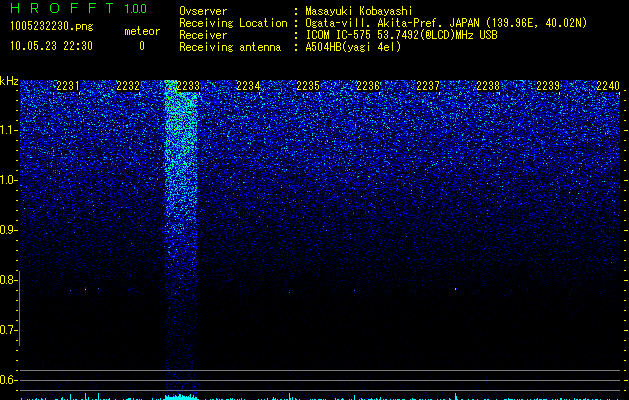Click the 0.6 kHz axis label
Viewport: 629px width, 400px height.
(x=8, y=380)
